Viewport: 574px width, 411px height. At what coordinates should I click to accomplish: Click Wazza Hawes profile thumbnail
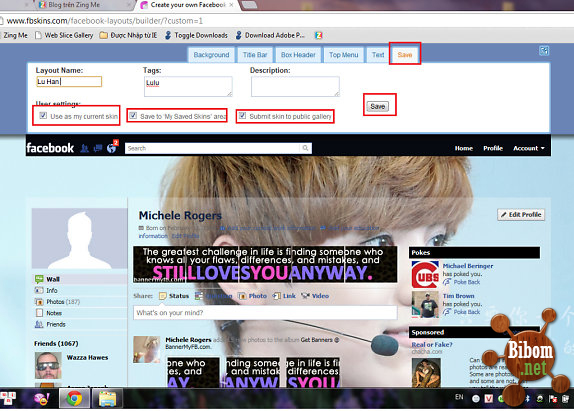tap(48, 365)
